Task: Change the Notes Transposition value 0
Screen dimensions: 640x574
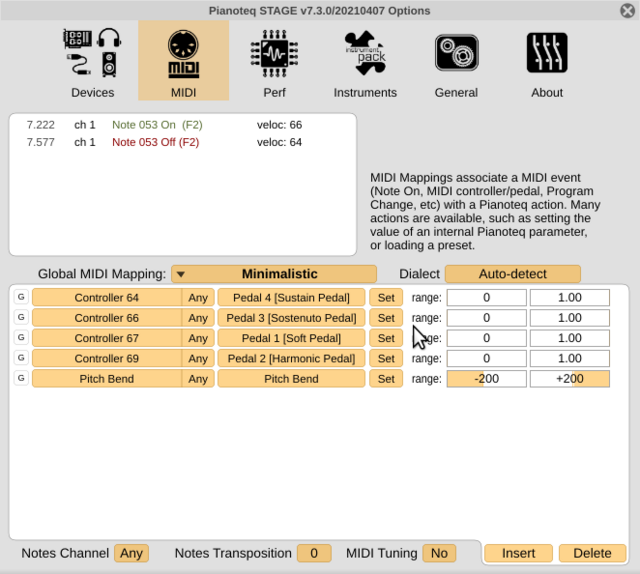Action: coord(314,553)
